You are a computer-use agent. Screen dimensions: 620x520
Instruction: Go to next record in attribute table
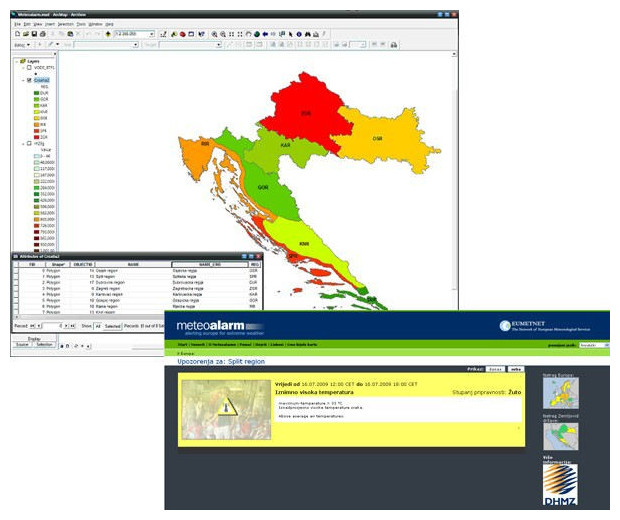pyautogui.click(x=66, y=326)
